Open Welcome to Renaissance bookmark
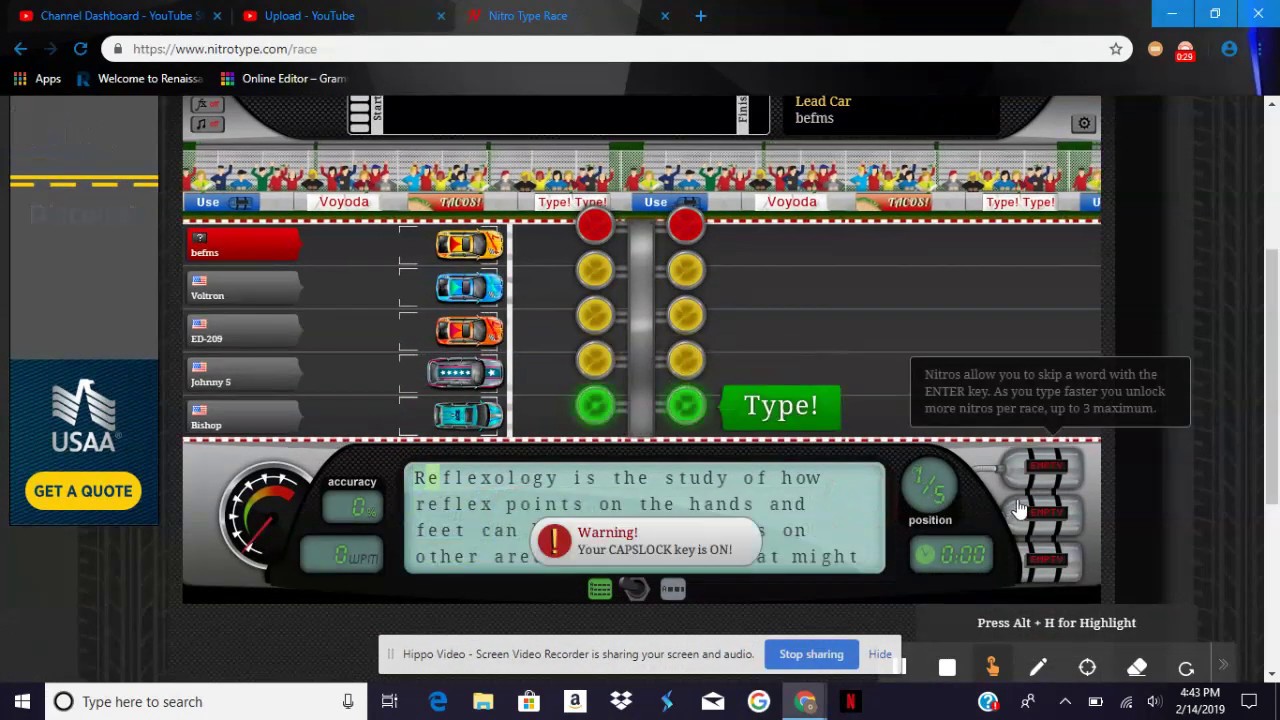 pyautogui.click(x=140, y=78)
